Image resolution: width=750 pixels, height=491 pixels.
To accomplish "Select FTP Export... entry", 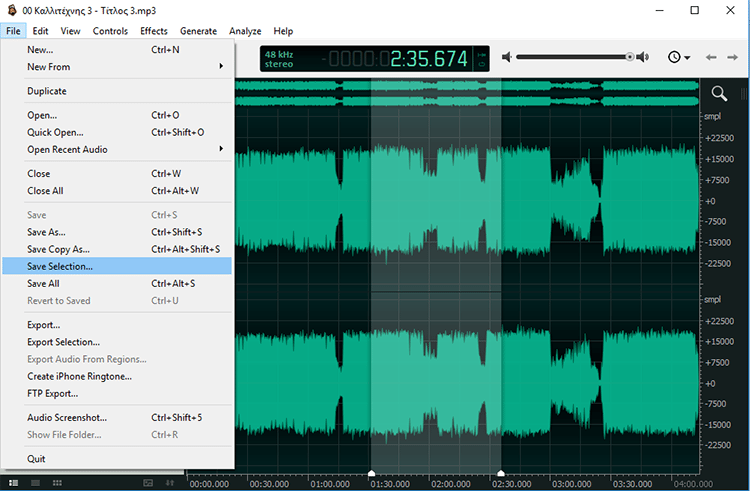I will 117,393.
